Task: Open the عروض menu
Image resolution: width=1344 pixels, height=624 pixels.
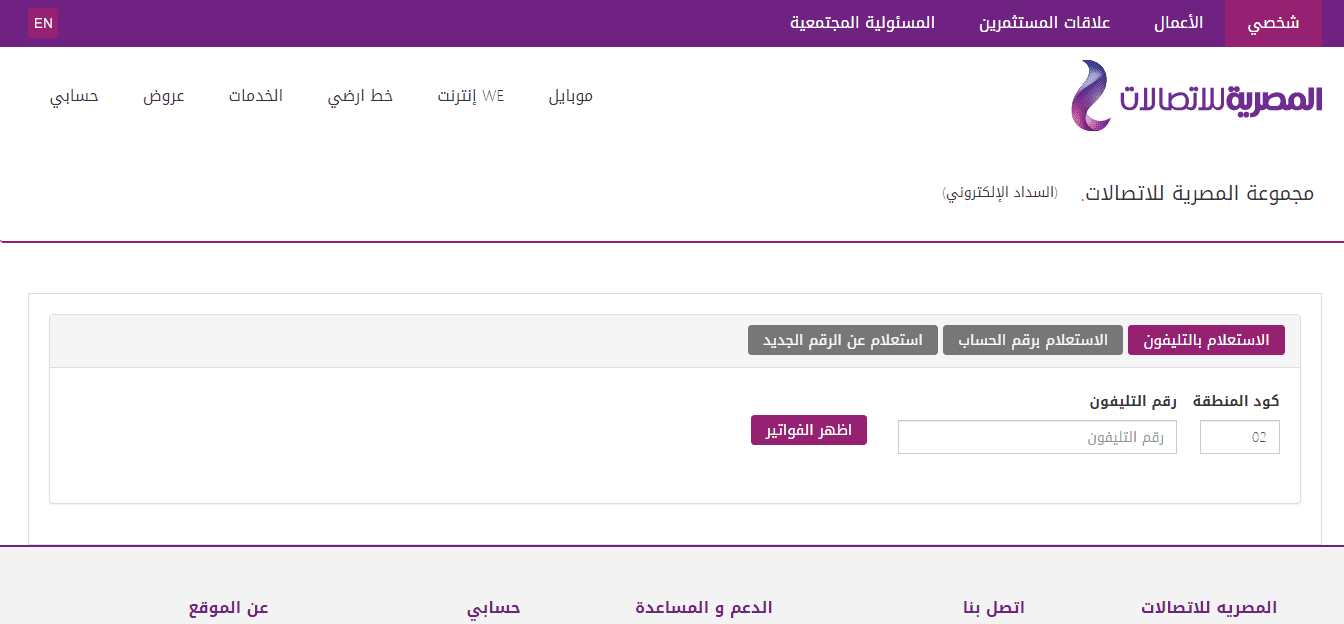Action: [x=164, y=96]
